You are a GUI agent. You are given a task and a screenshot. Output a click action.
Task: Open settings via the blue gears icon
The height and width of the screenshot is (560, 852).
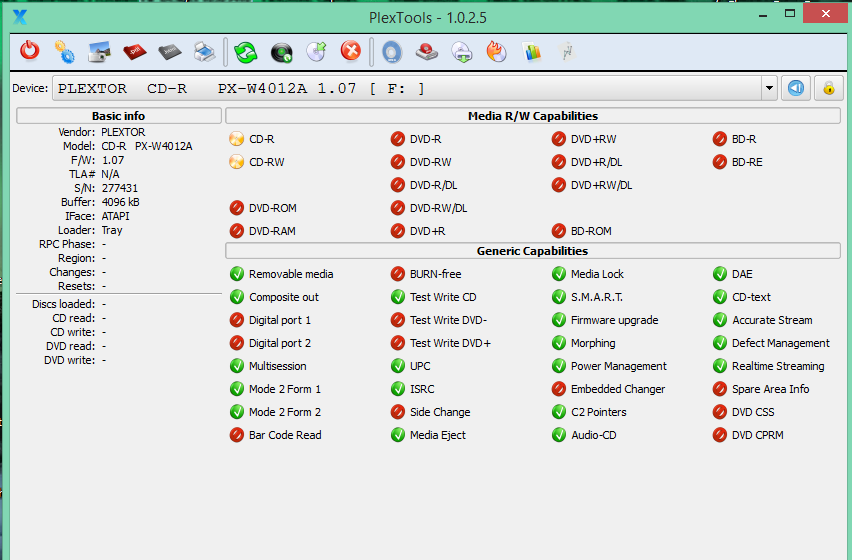coord(65,52)
